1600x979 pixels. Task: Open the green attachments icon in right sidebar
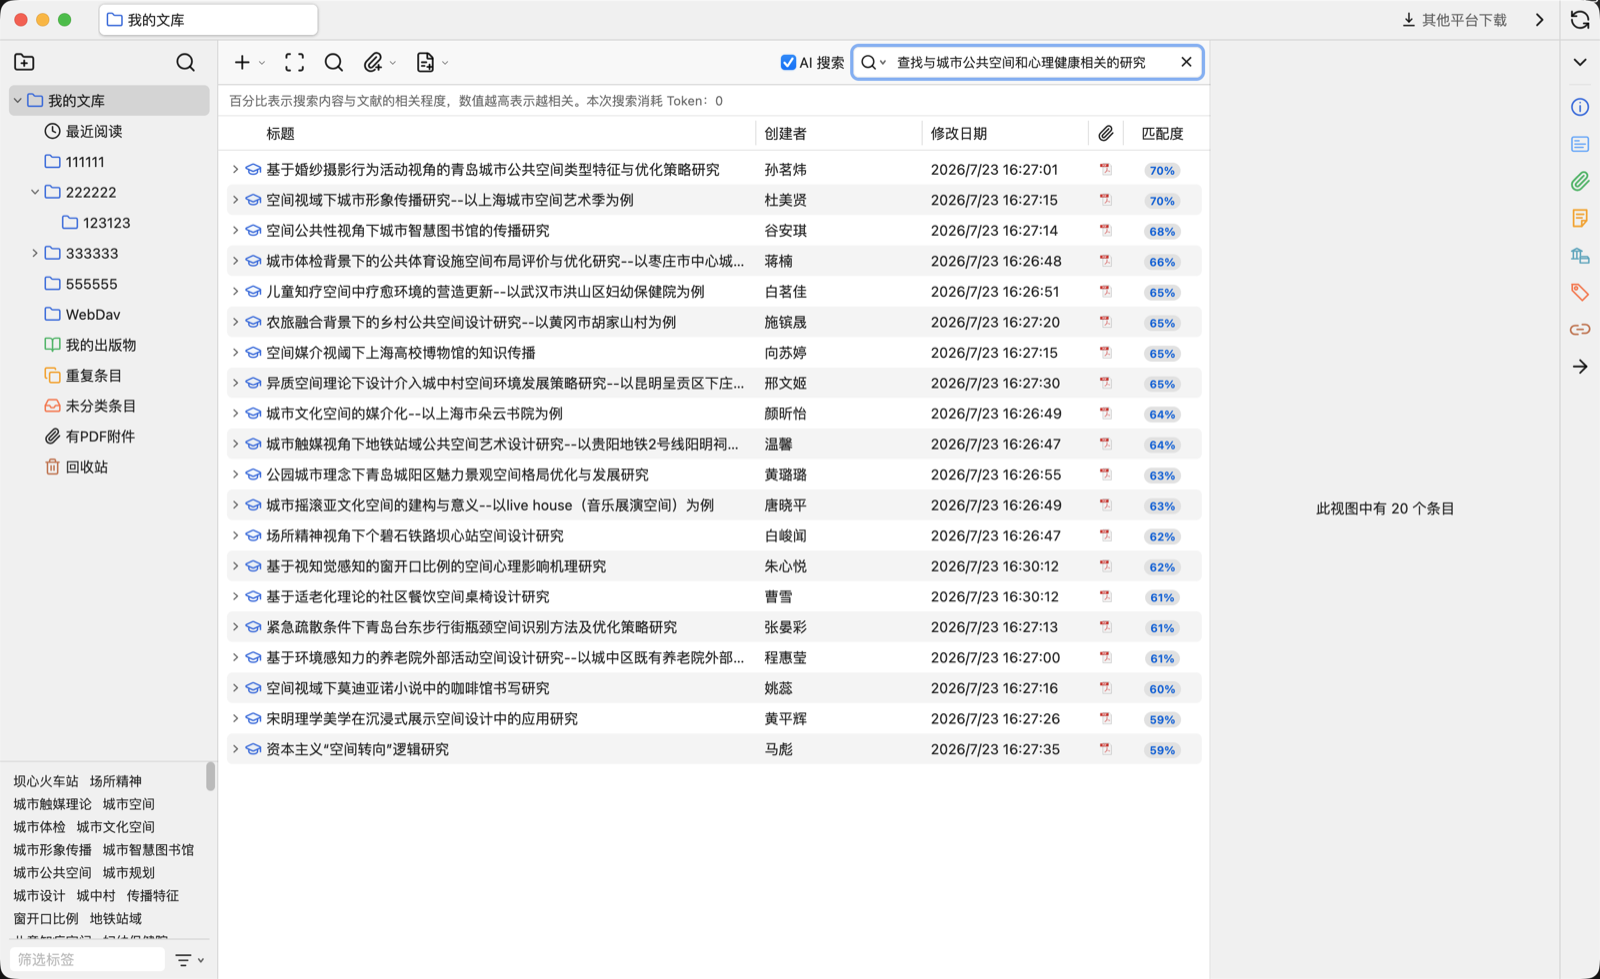click(1580, 181)
